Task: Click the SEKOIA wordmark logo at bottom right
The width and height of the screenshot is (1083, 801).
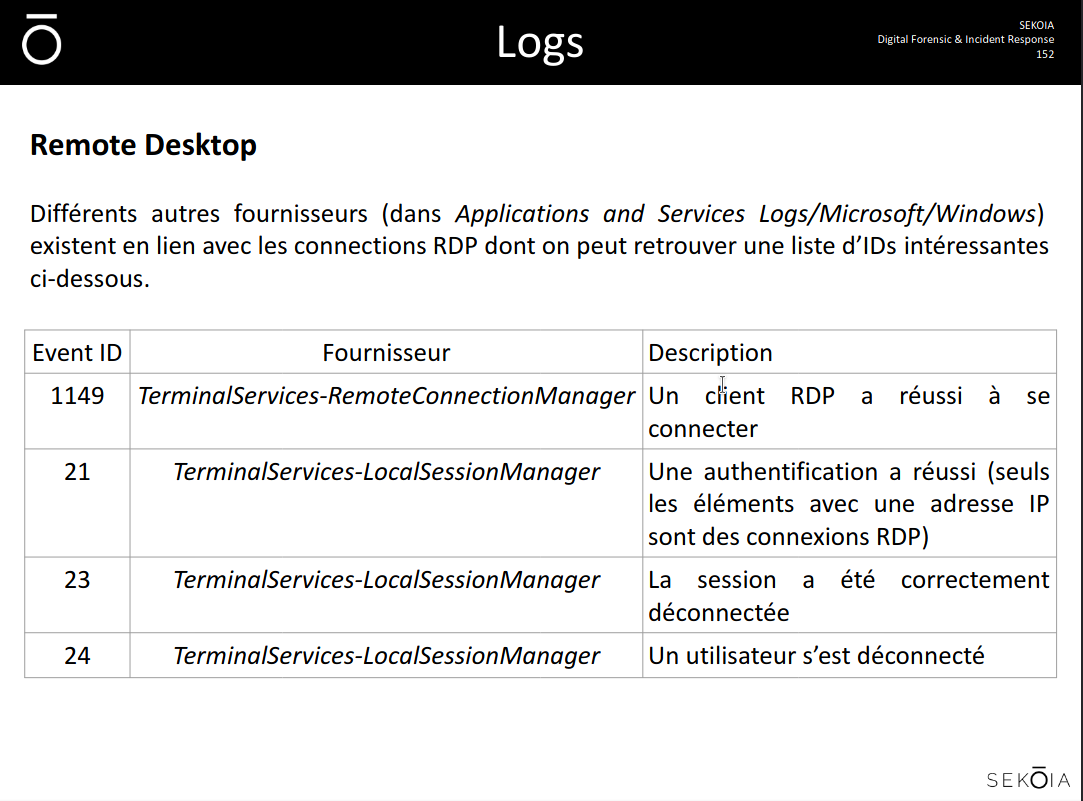Action: point(1028,779)
